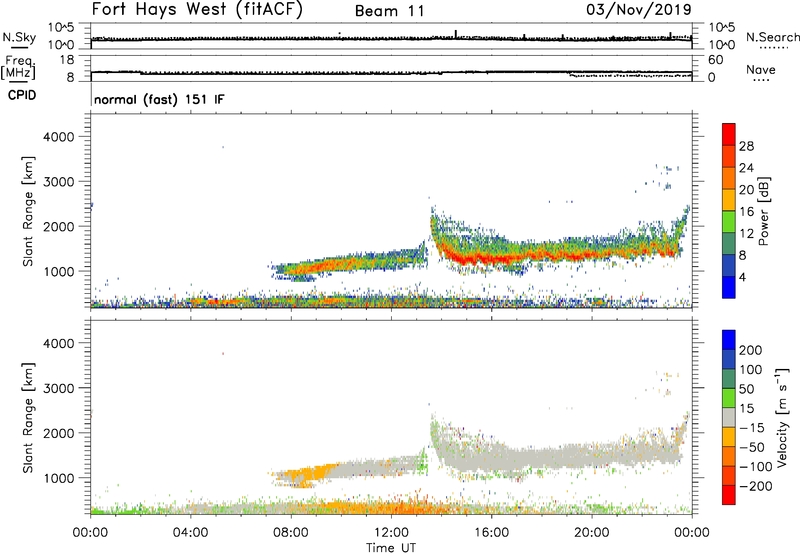
Task: Click the 'Time UT' axis title
Action: click(x=391, y=548)
